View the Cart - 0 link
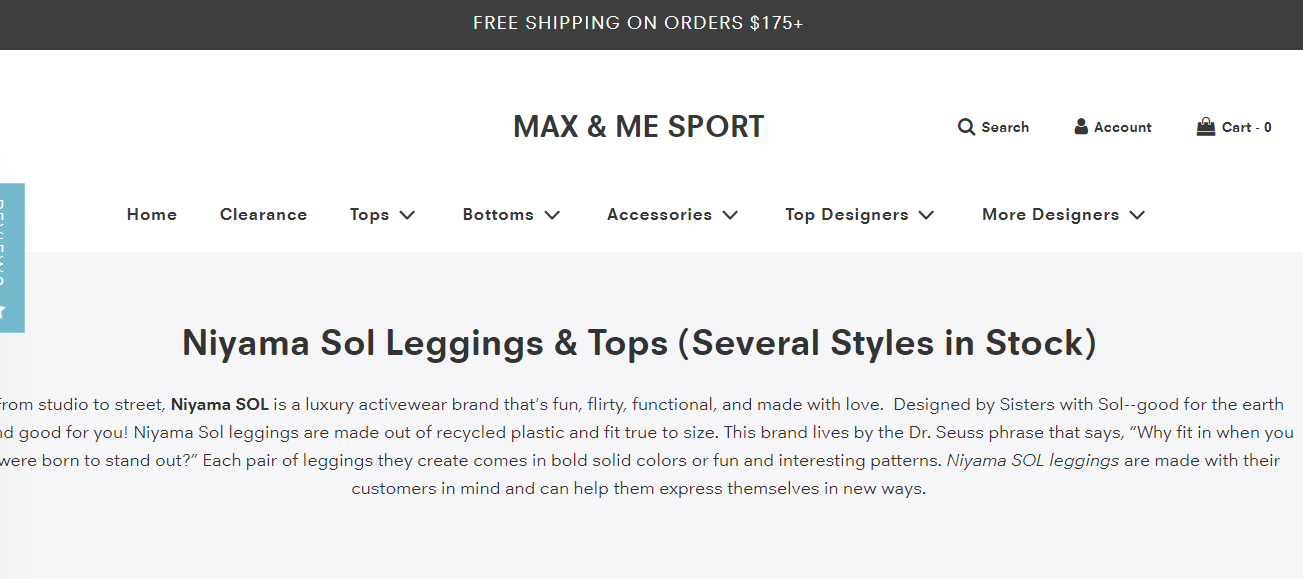The height and width of the screenshot is (579, 1303). 1247,127
